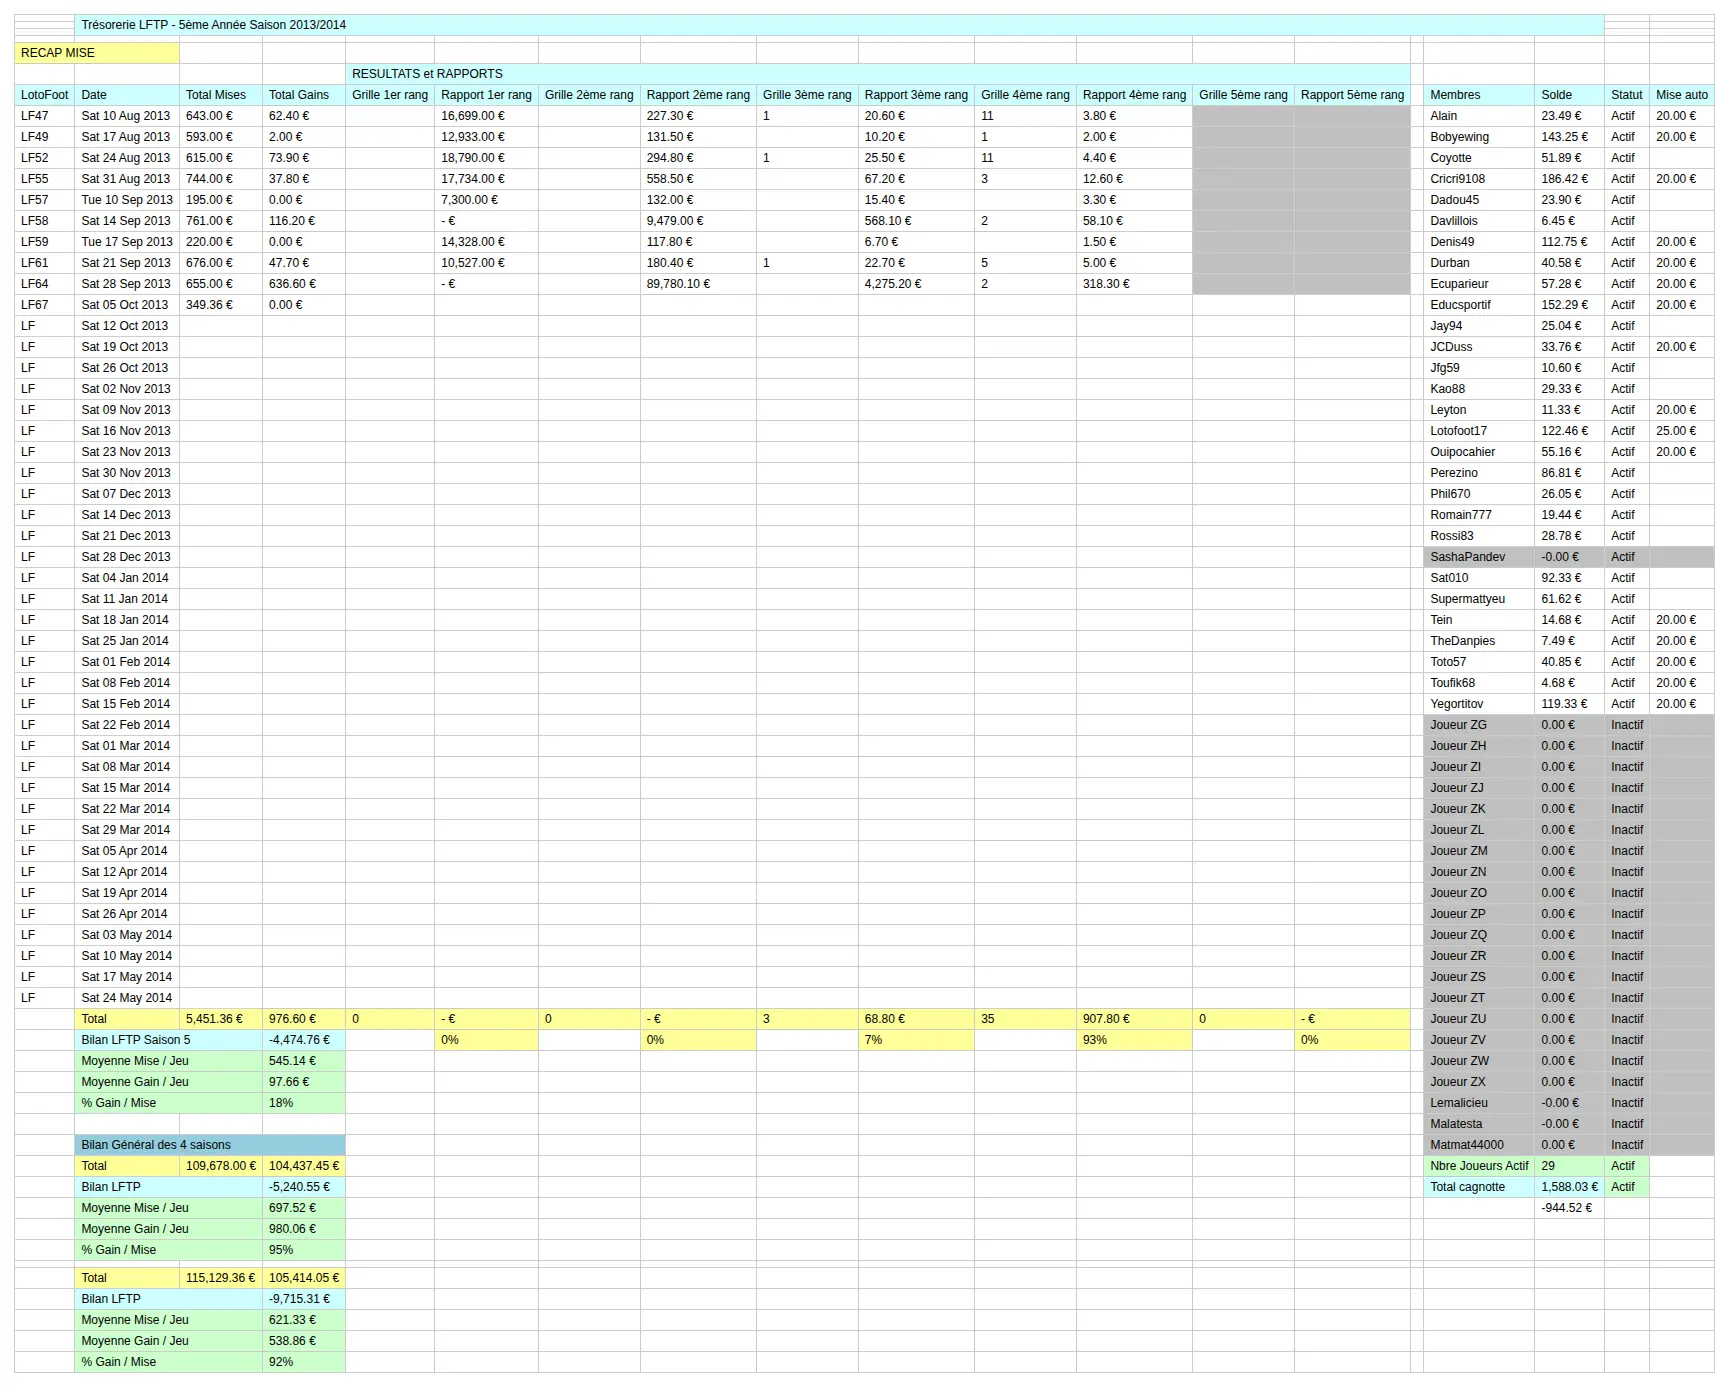Viewport: 1715px width, 1387px height.
Task: Select the '18%' gain ratio cell
Action: (304, 1103)
